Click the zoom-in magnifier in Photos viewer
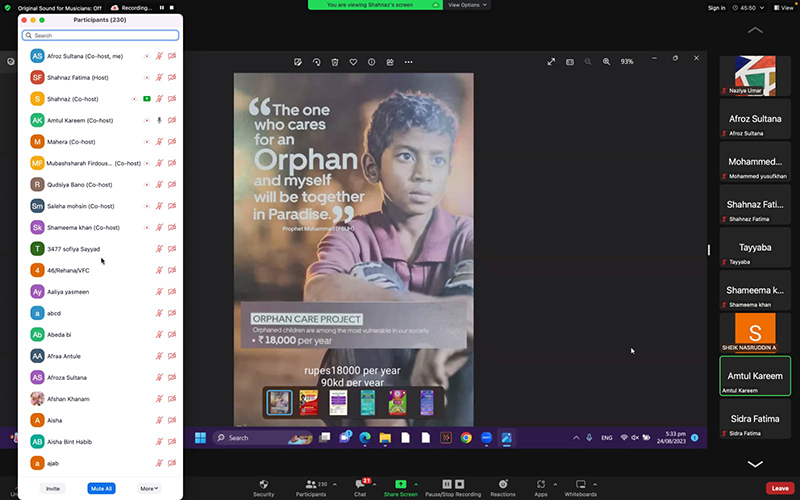 click(606, 62)
